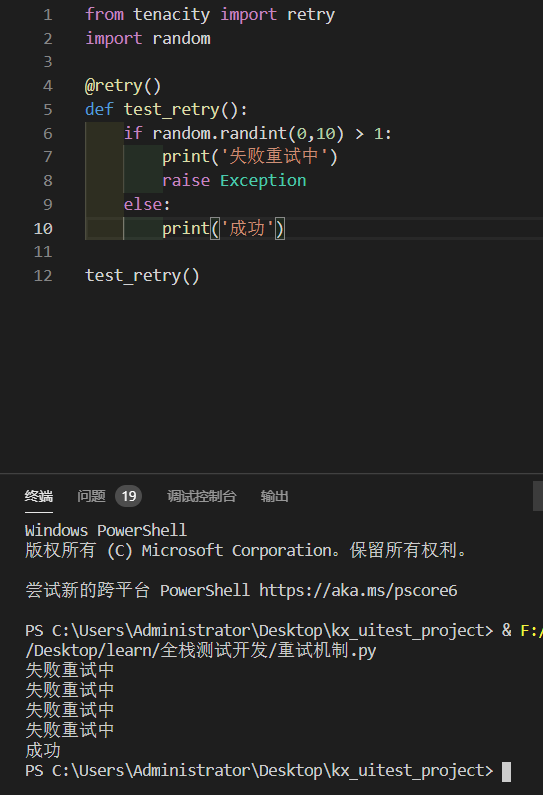Click the first '失败重试中' terminal output line
Screen dimensions: 543x795
coord(69,670)
